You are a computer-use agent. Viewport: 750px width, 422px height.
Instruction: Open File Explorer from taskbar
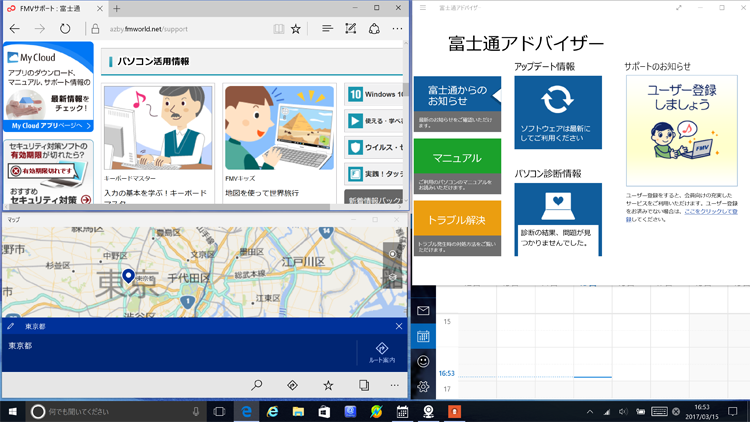click(298, 411)
